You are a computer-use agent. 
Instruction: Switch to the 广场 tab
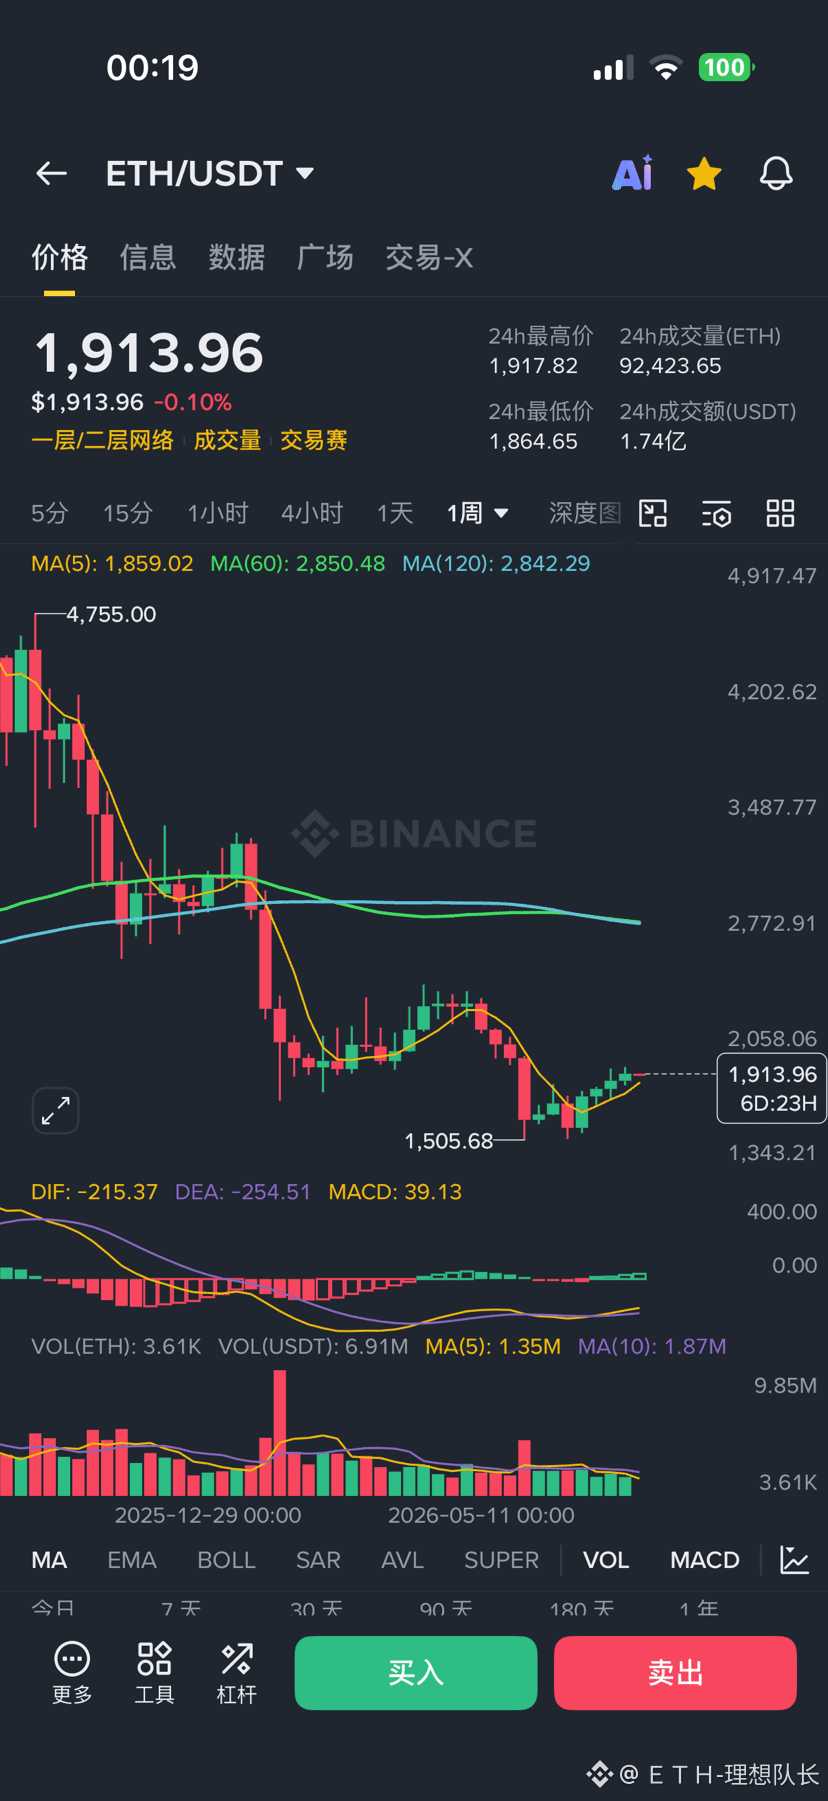[325, 258]
